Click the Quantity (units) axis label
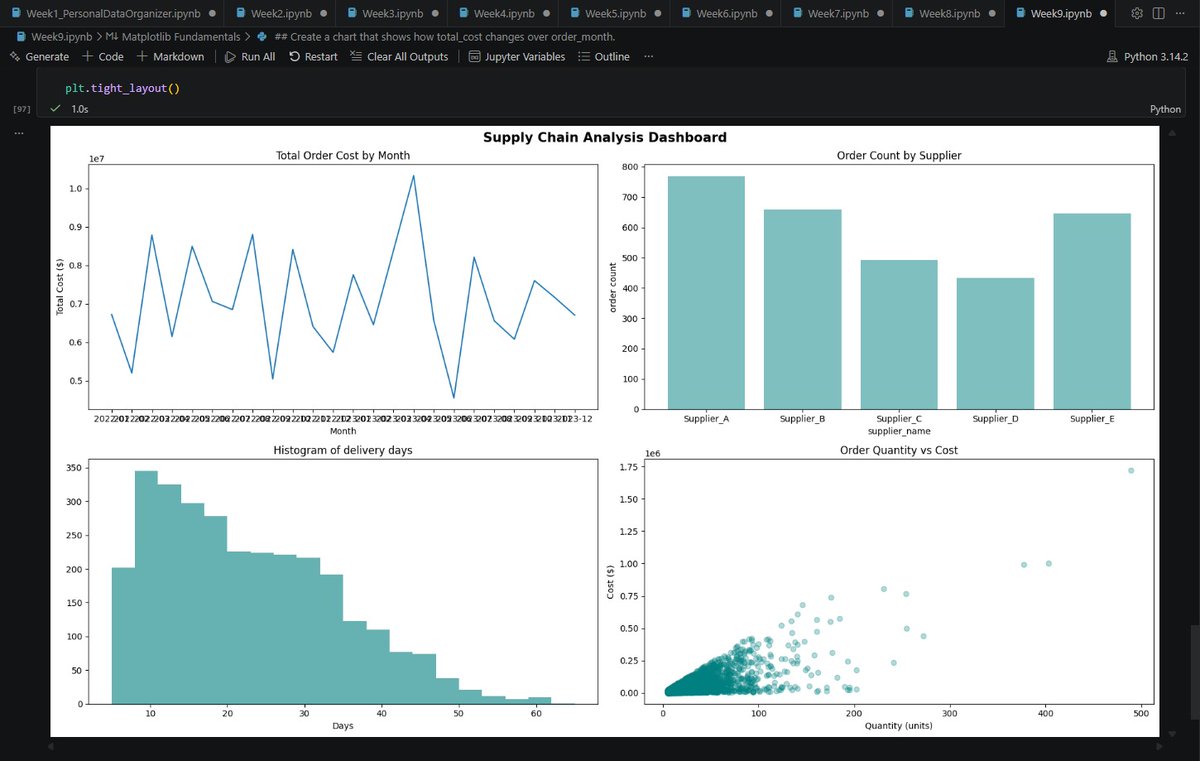The image size is (1200, 761). coord(899,726)
